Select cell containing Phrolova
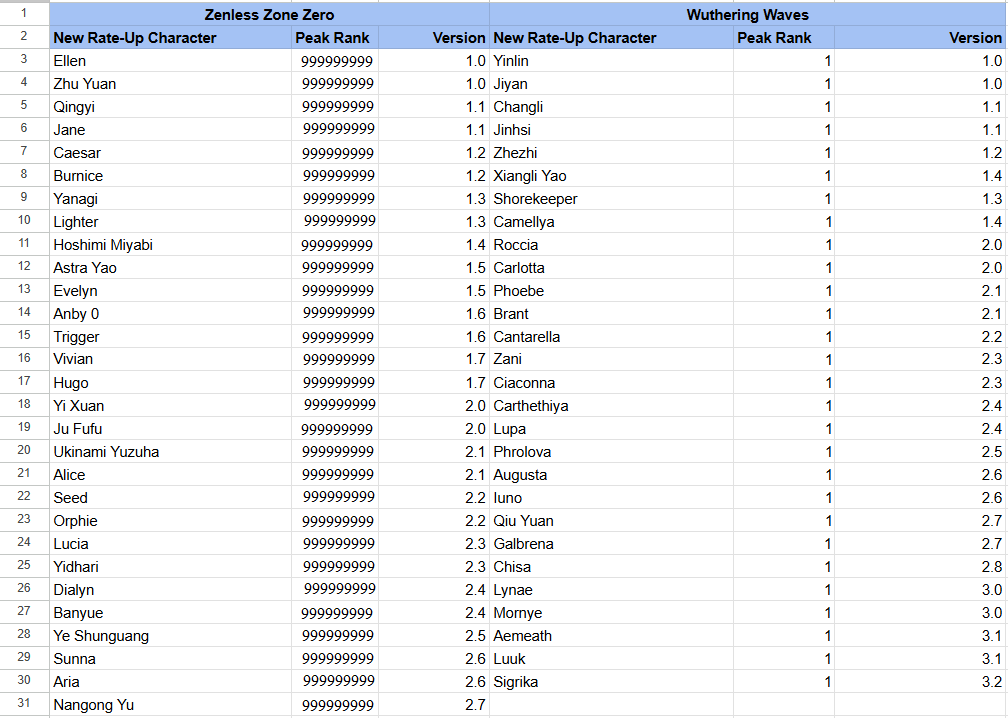 611,452
